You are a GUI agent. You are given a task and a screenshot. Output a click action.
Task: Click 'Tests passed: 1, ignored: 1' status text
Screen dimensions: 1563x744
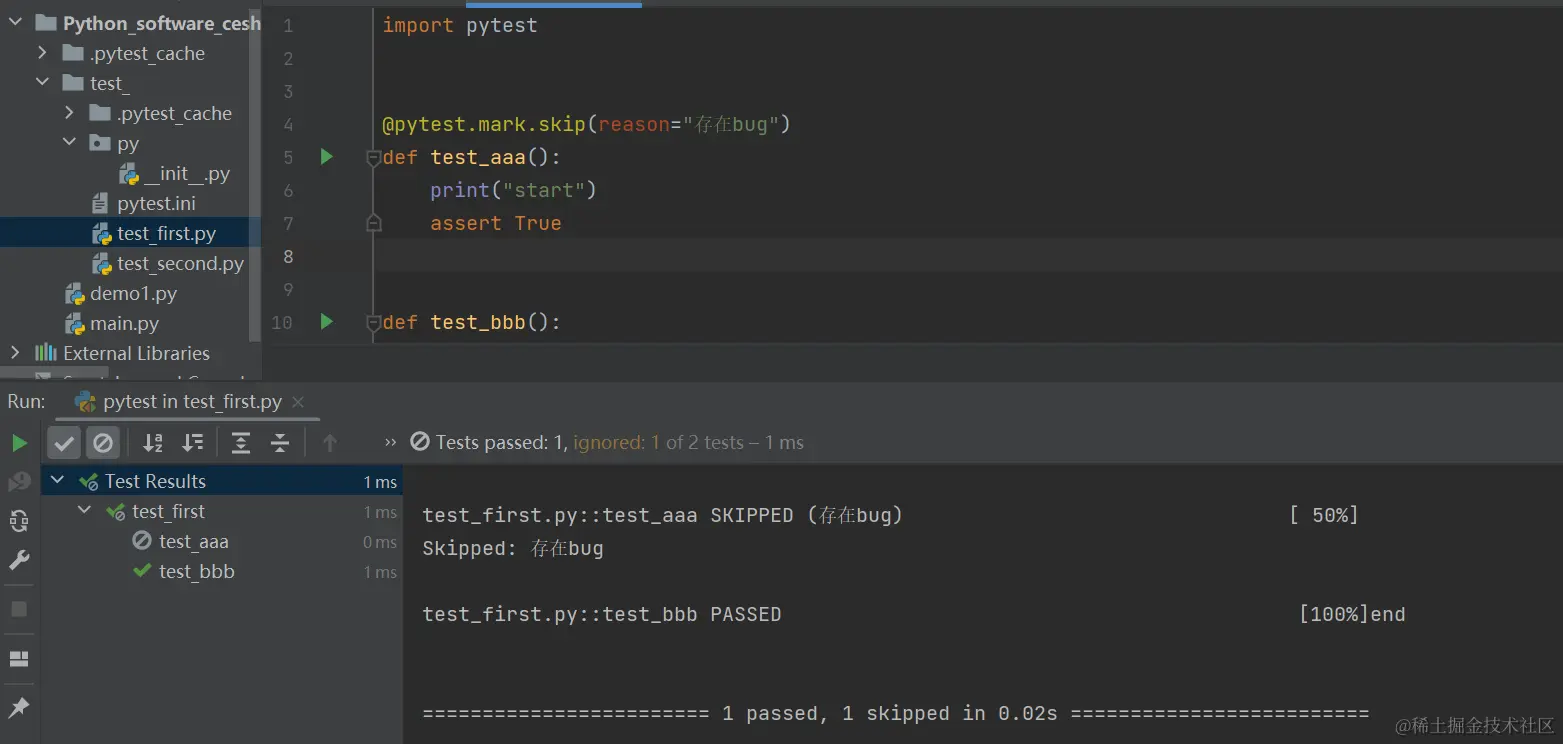[547, 443]
